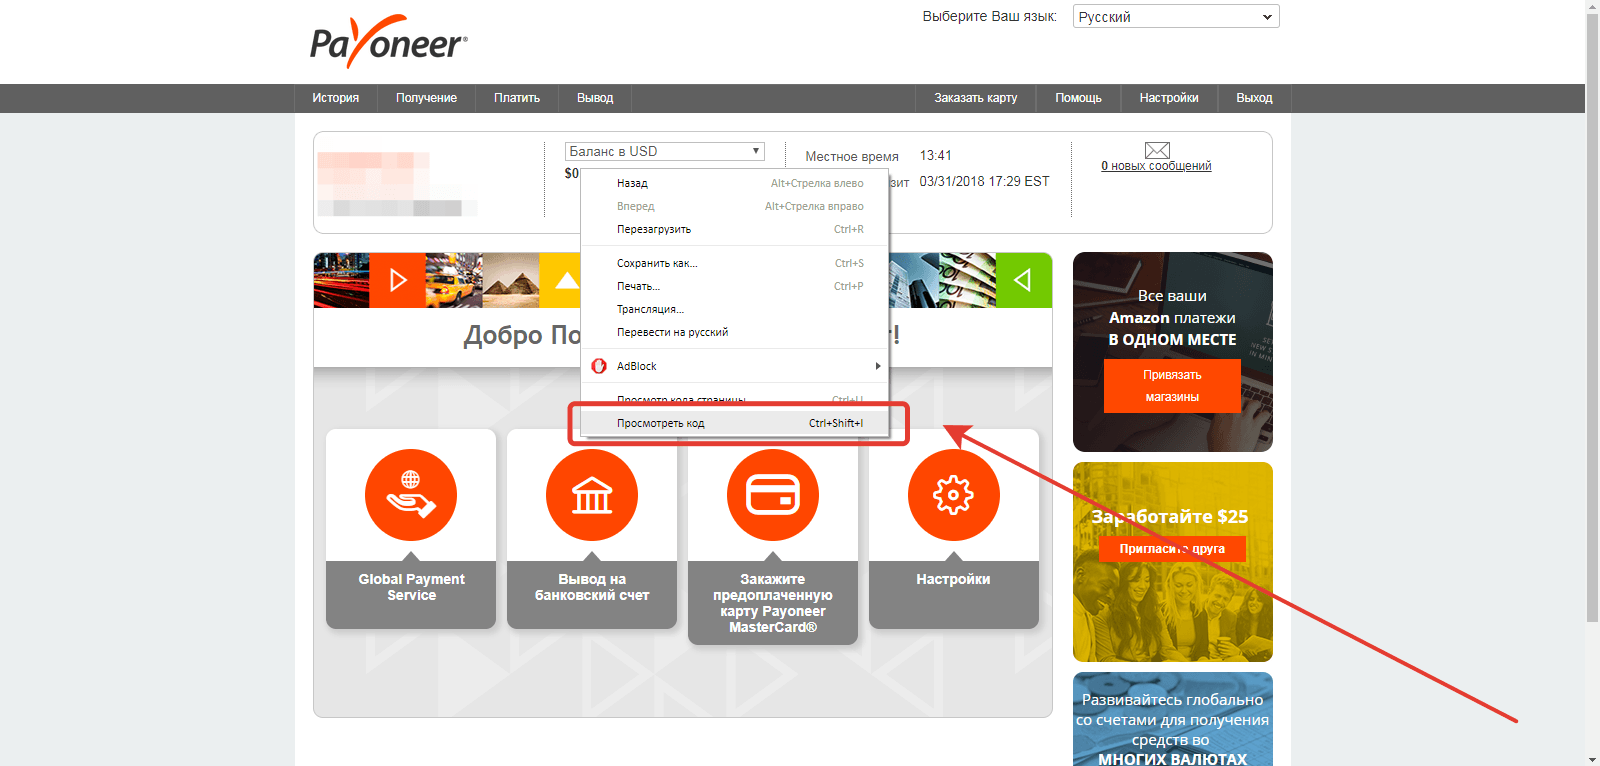Click the page vertical scrollbar
Screen dimensions: 1600x766
1592,320
